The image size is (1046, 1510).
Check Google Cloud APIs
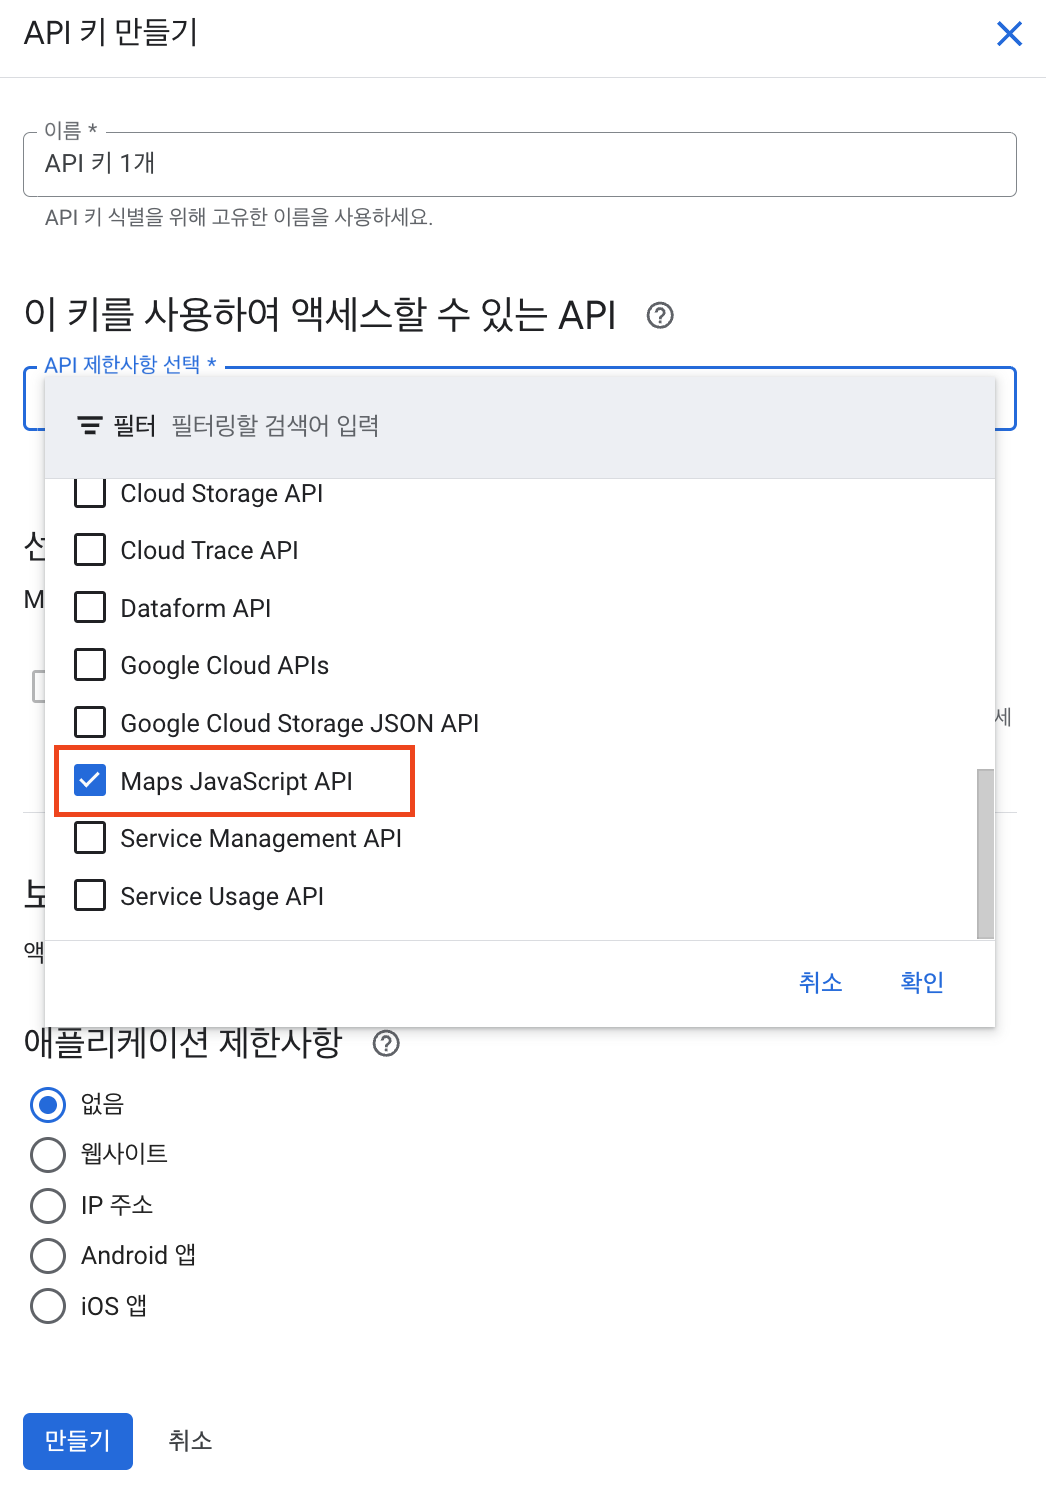click(x=89, y=664)
